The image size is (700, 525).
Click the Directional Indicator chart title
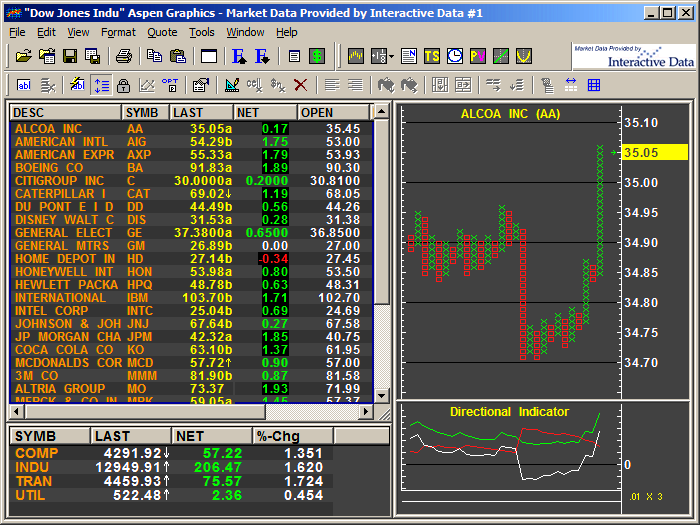(509, 412)
